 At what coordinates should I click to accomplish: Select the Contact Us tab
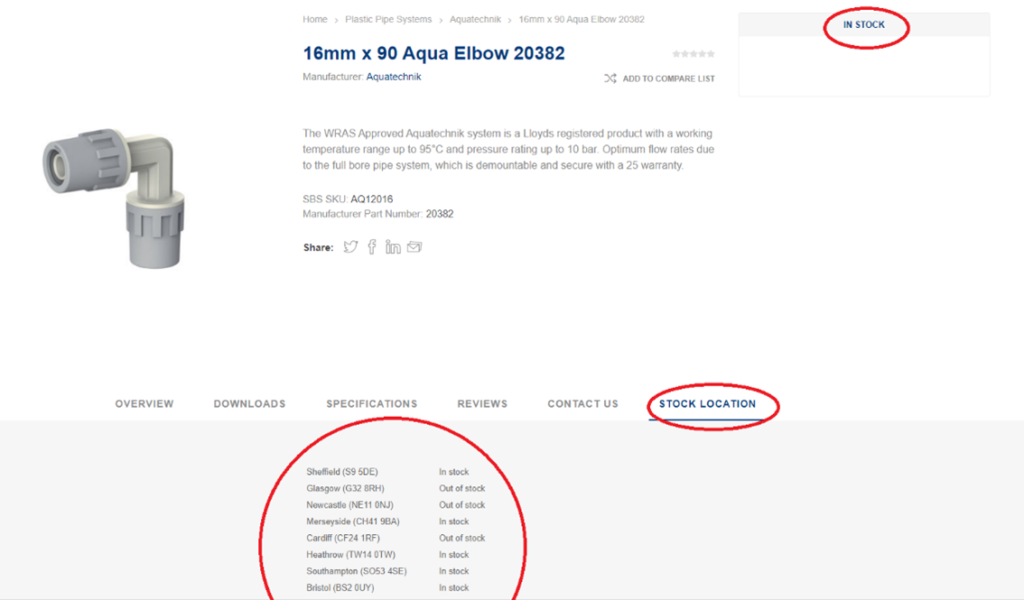pyautogui.click(x=583, y=404)
